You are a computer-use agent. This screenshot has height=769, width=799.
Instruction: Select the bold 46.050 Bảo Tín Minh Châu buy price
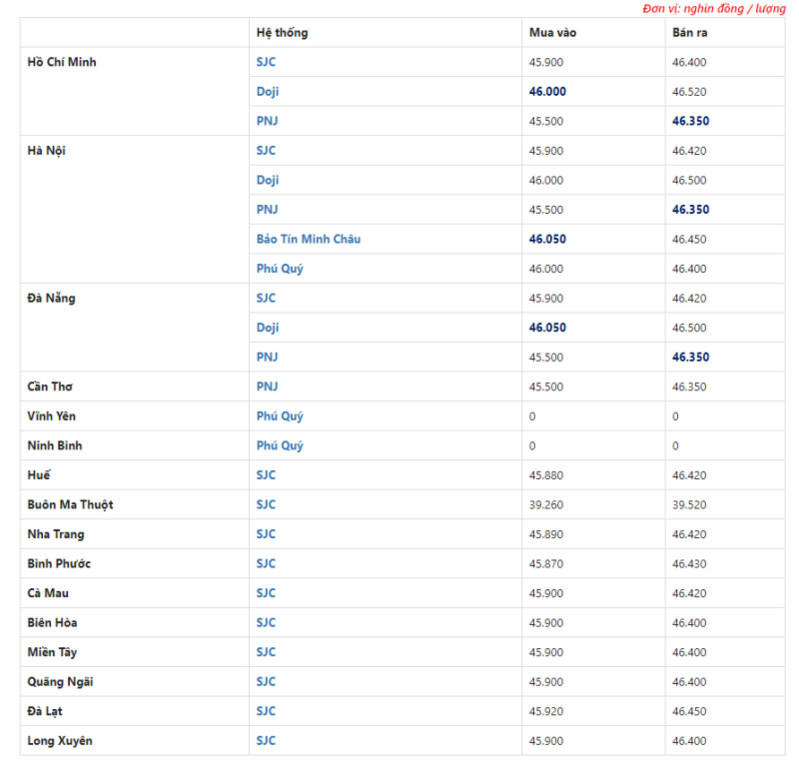click(547, 239)
